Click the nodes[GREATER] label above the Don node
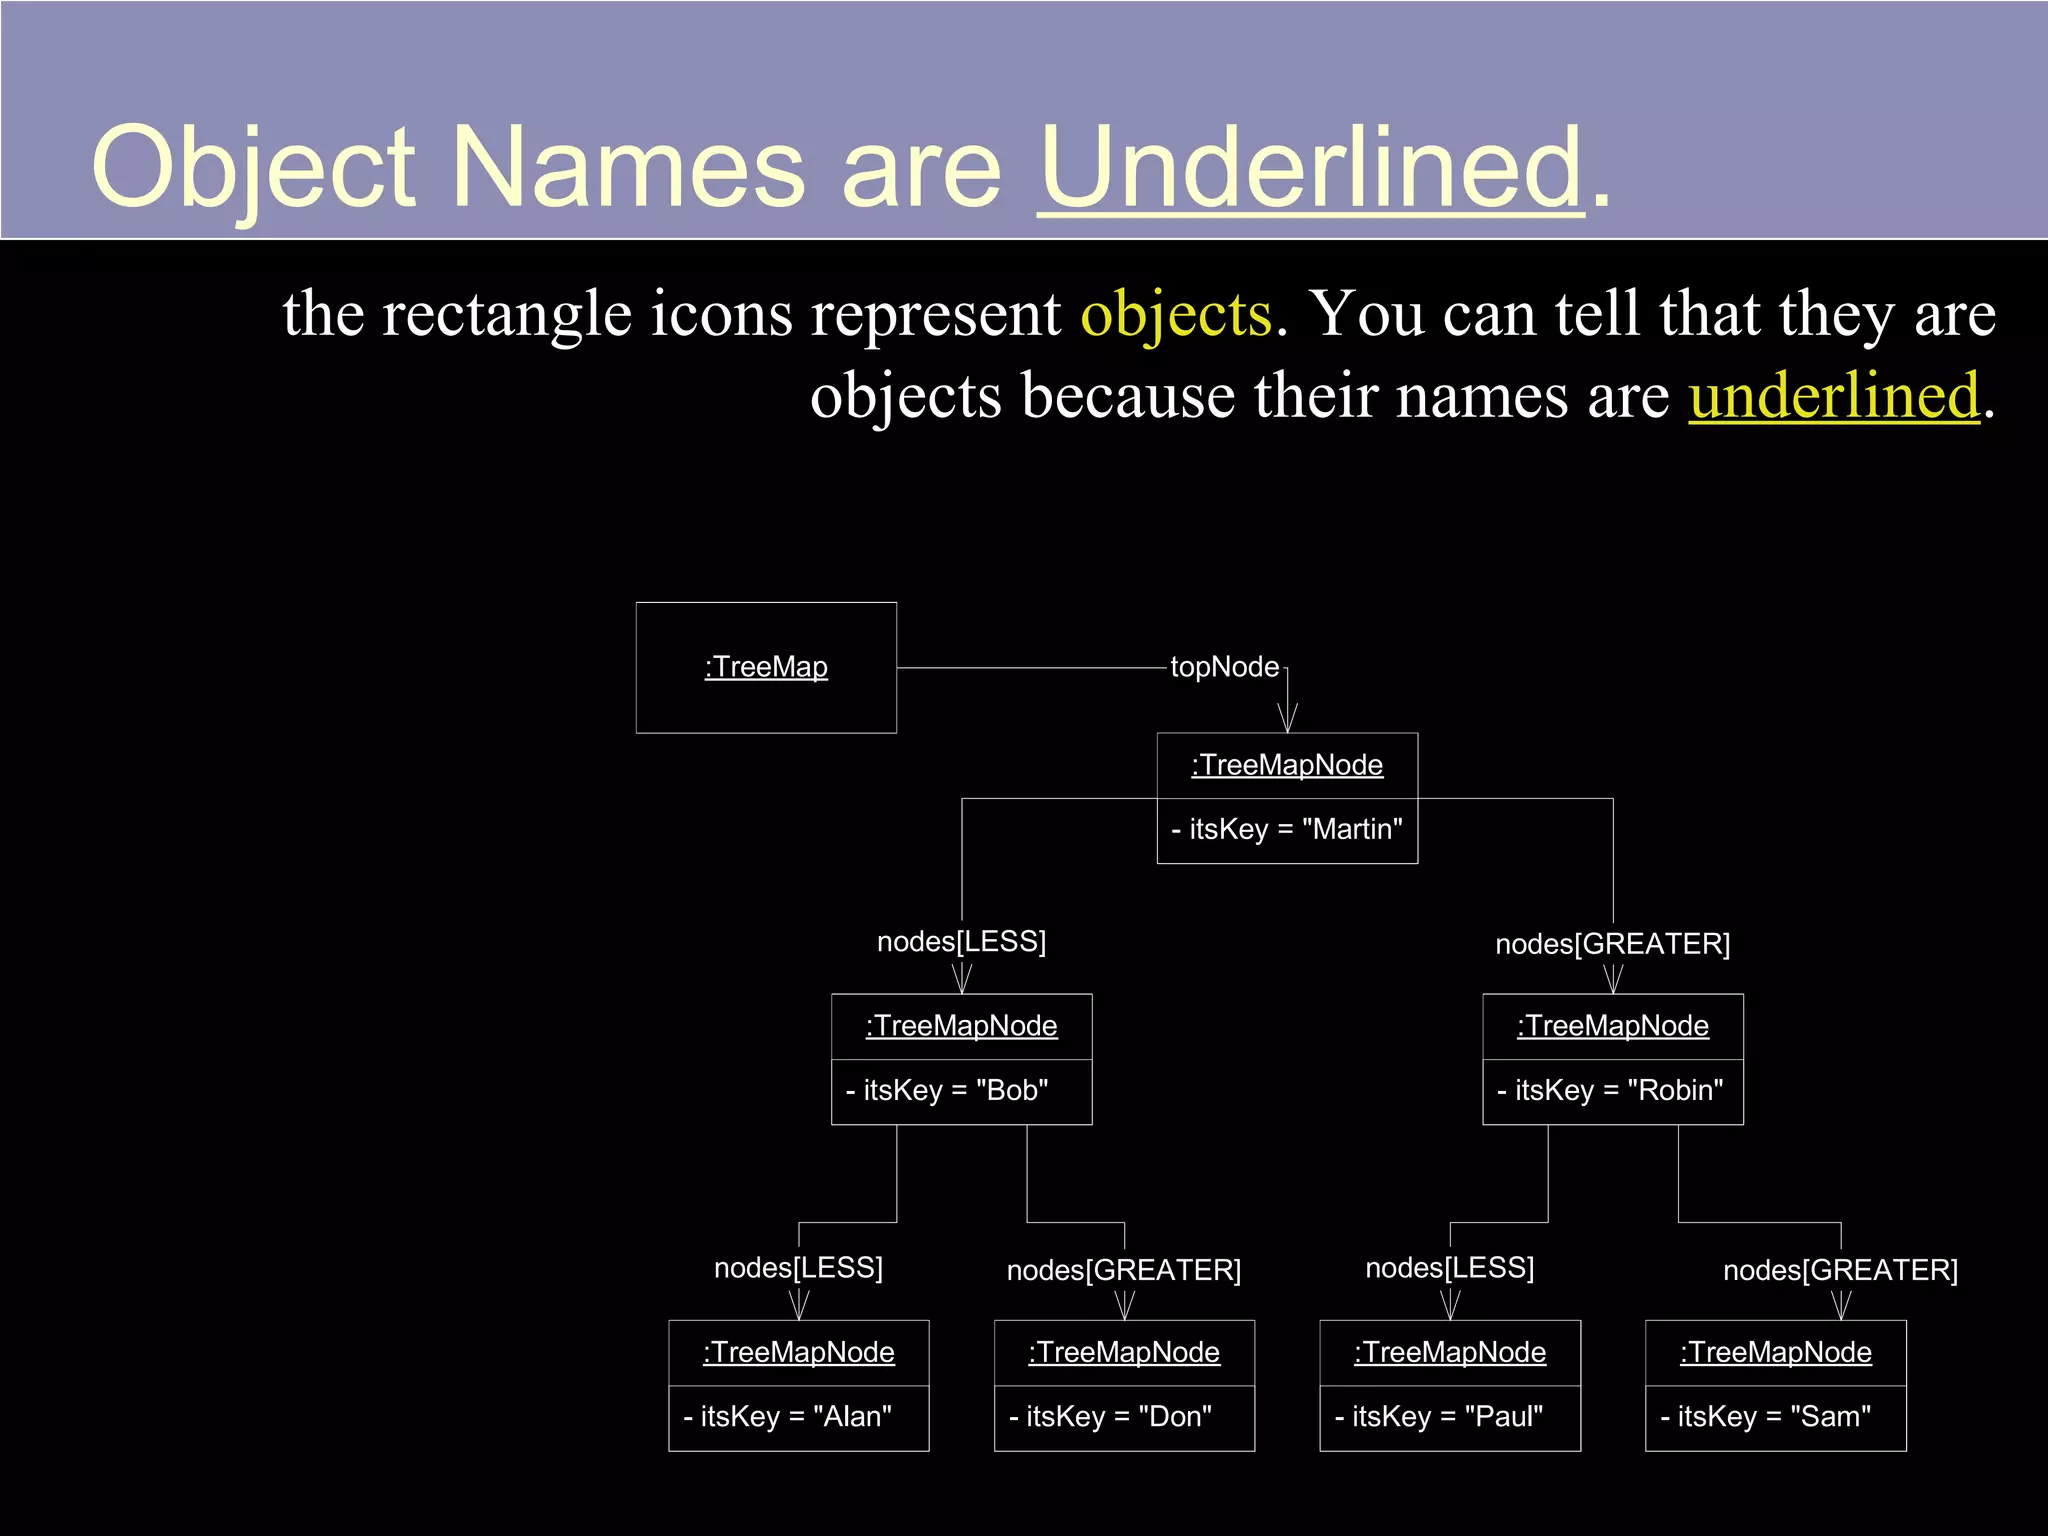Image resolution: width=2048 pixels, height=1536 pixels. [1124, 1270]
